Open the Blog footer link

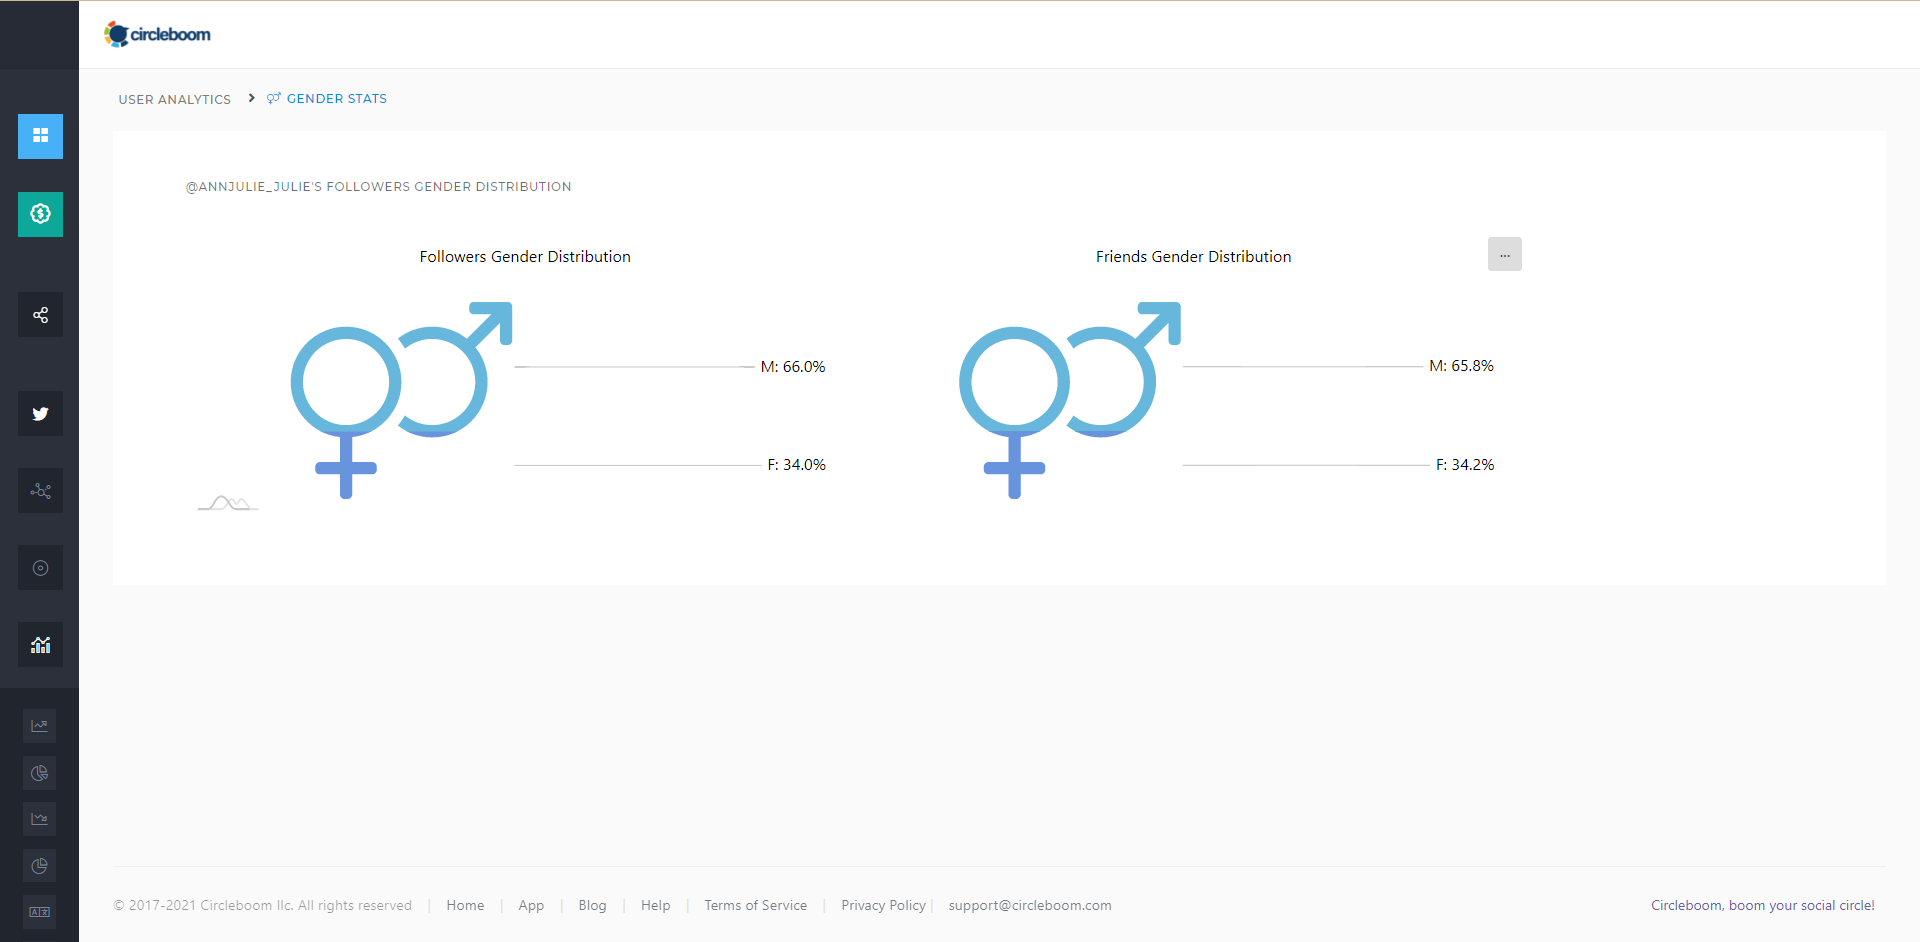point(592,905)
